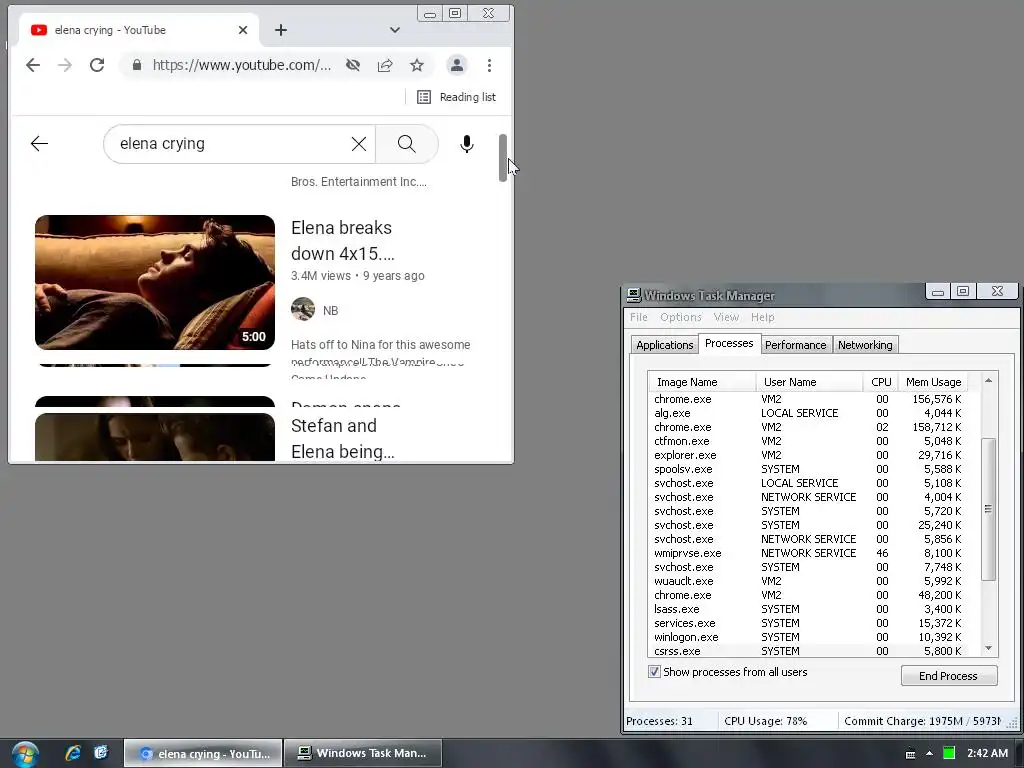The height and width of the screenshot is (768, 1024).
Task: Select the wuauclt.exe process row
Action: pos(808,581)
